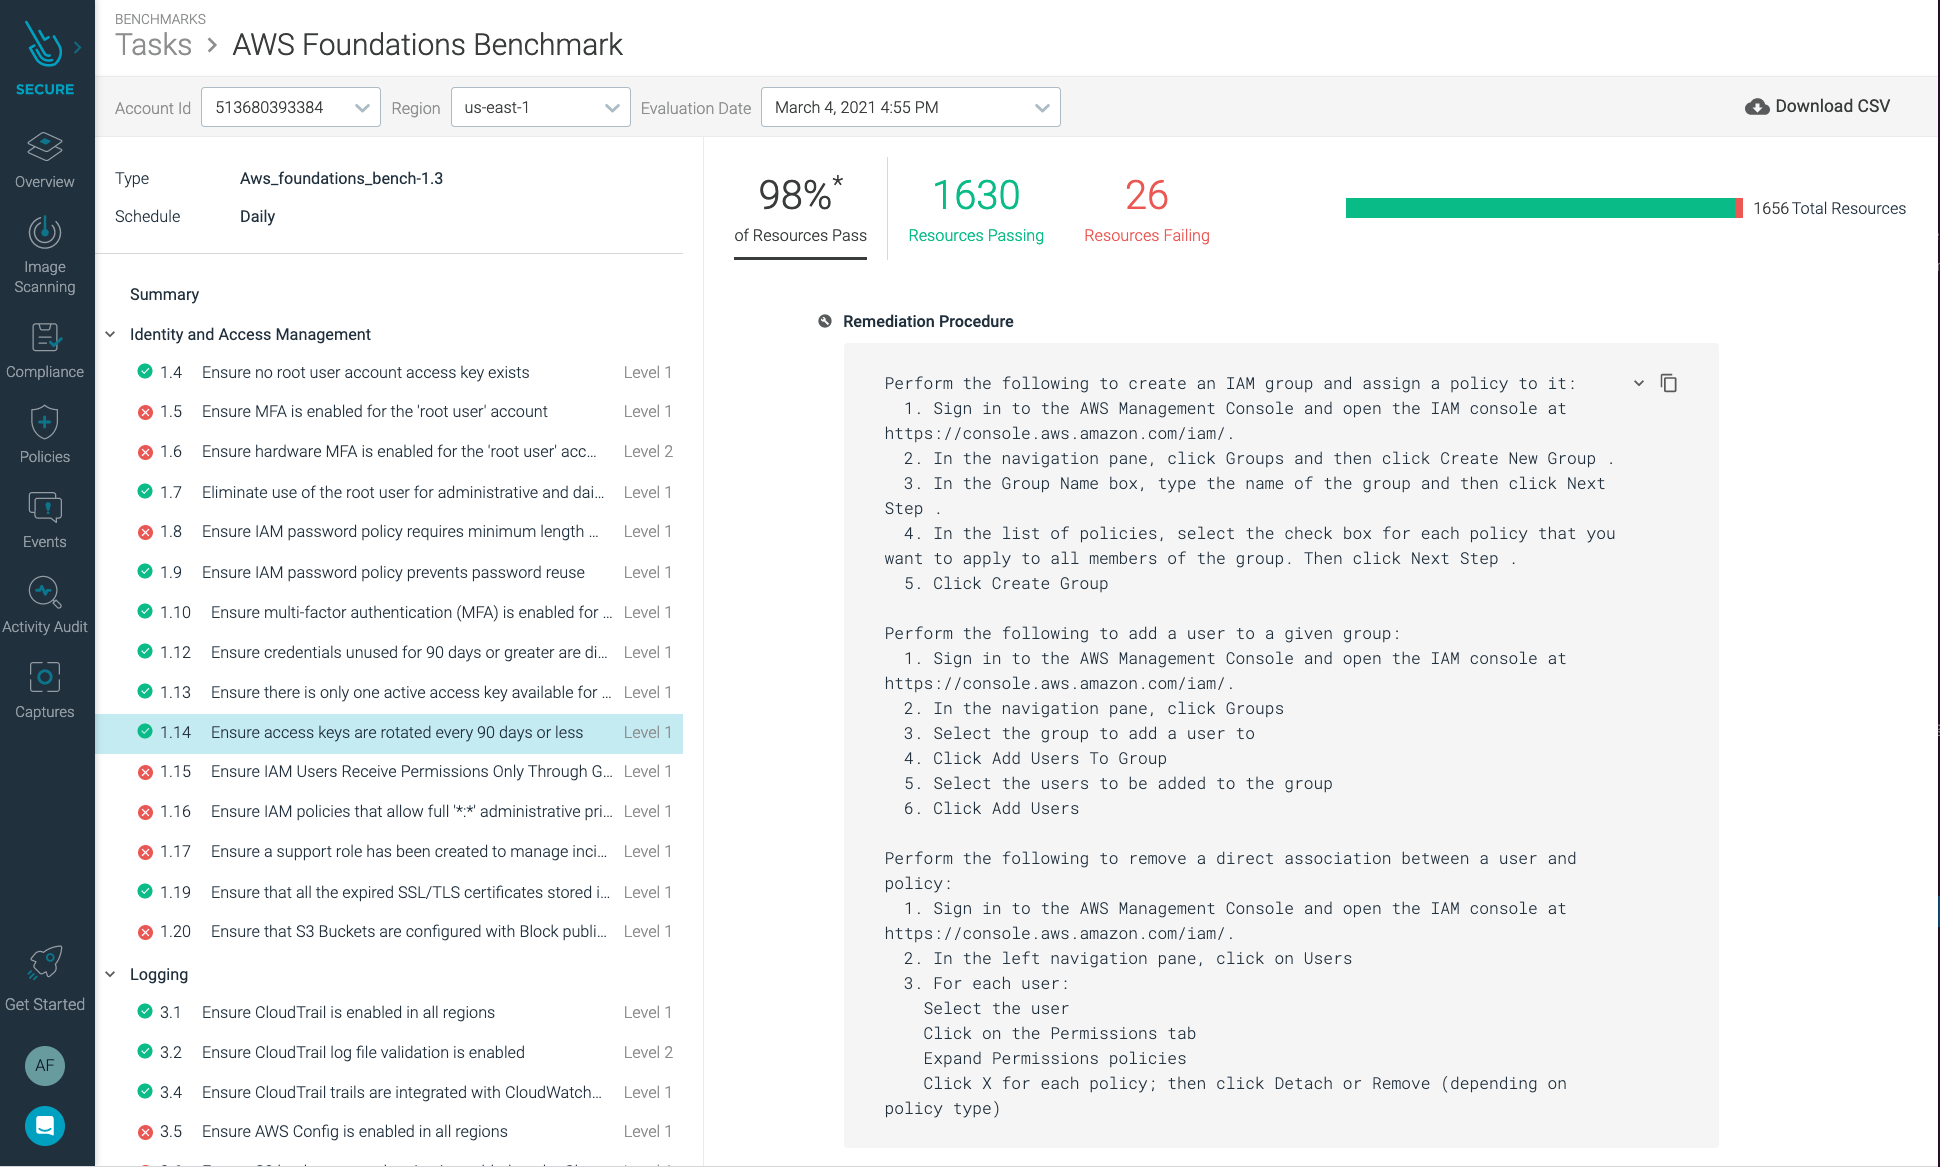The image size is (1940, 1167).
Task: Open the Evaluation Date dropdown
Action: point(910,107)
